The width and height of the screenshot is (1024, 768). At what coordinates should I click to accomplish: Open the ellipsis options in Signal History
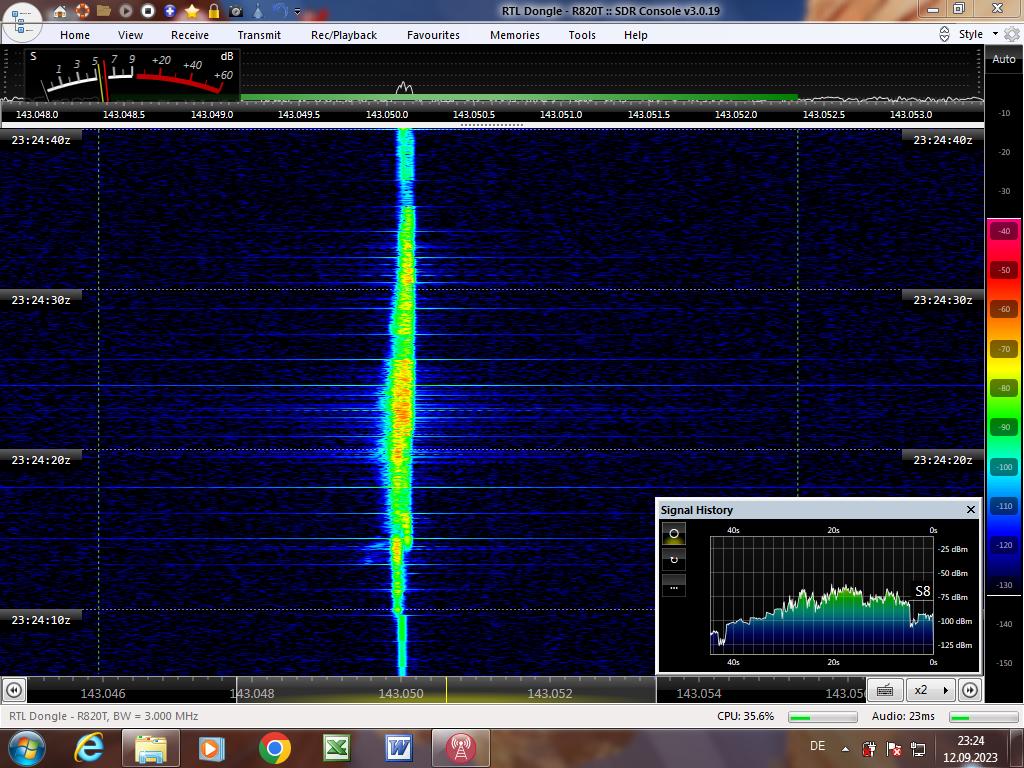674,586
